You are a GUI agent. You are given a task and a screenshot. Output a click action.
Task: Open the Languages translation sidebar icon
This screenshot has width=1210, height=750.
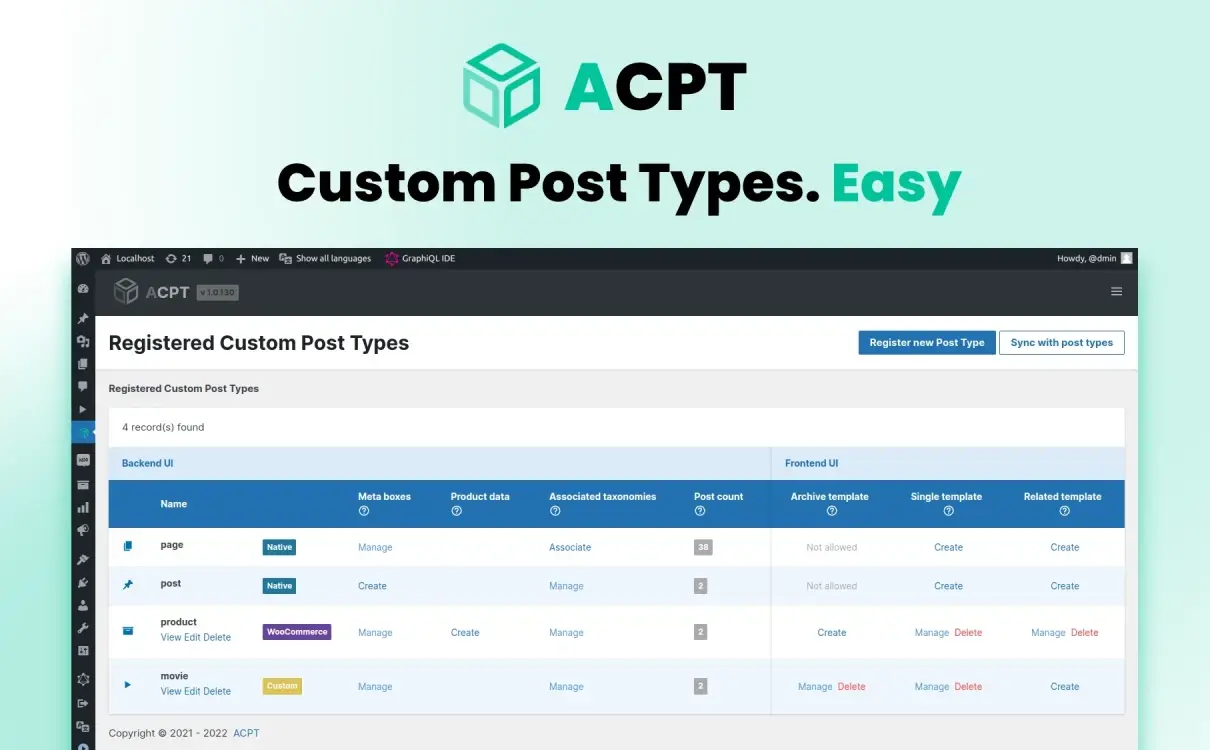[x=83, y=726]
